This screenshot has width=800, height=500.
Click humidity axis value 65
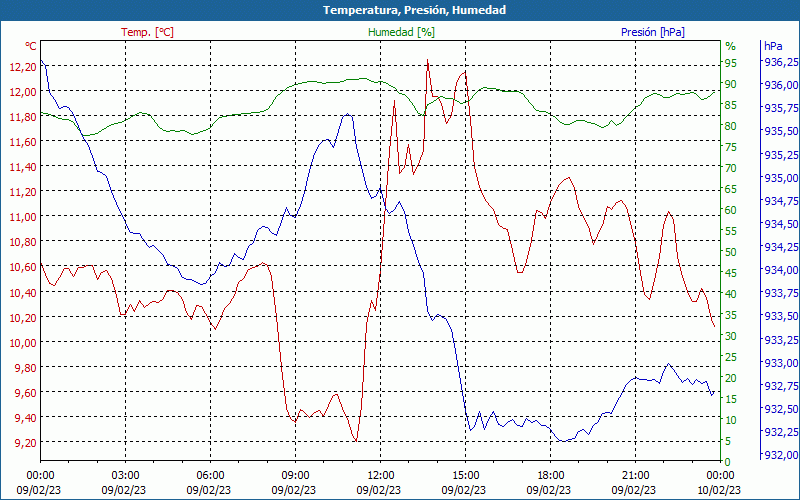tap(731, 189)
